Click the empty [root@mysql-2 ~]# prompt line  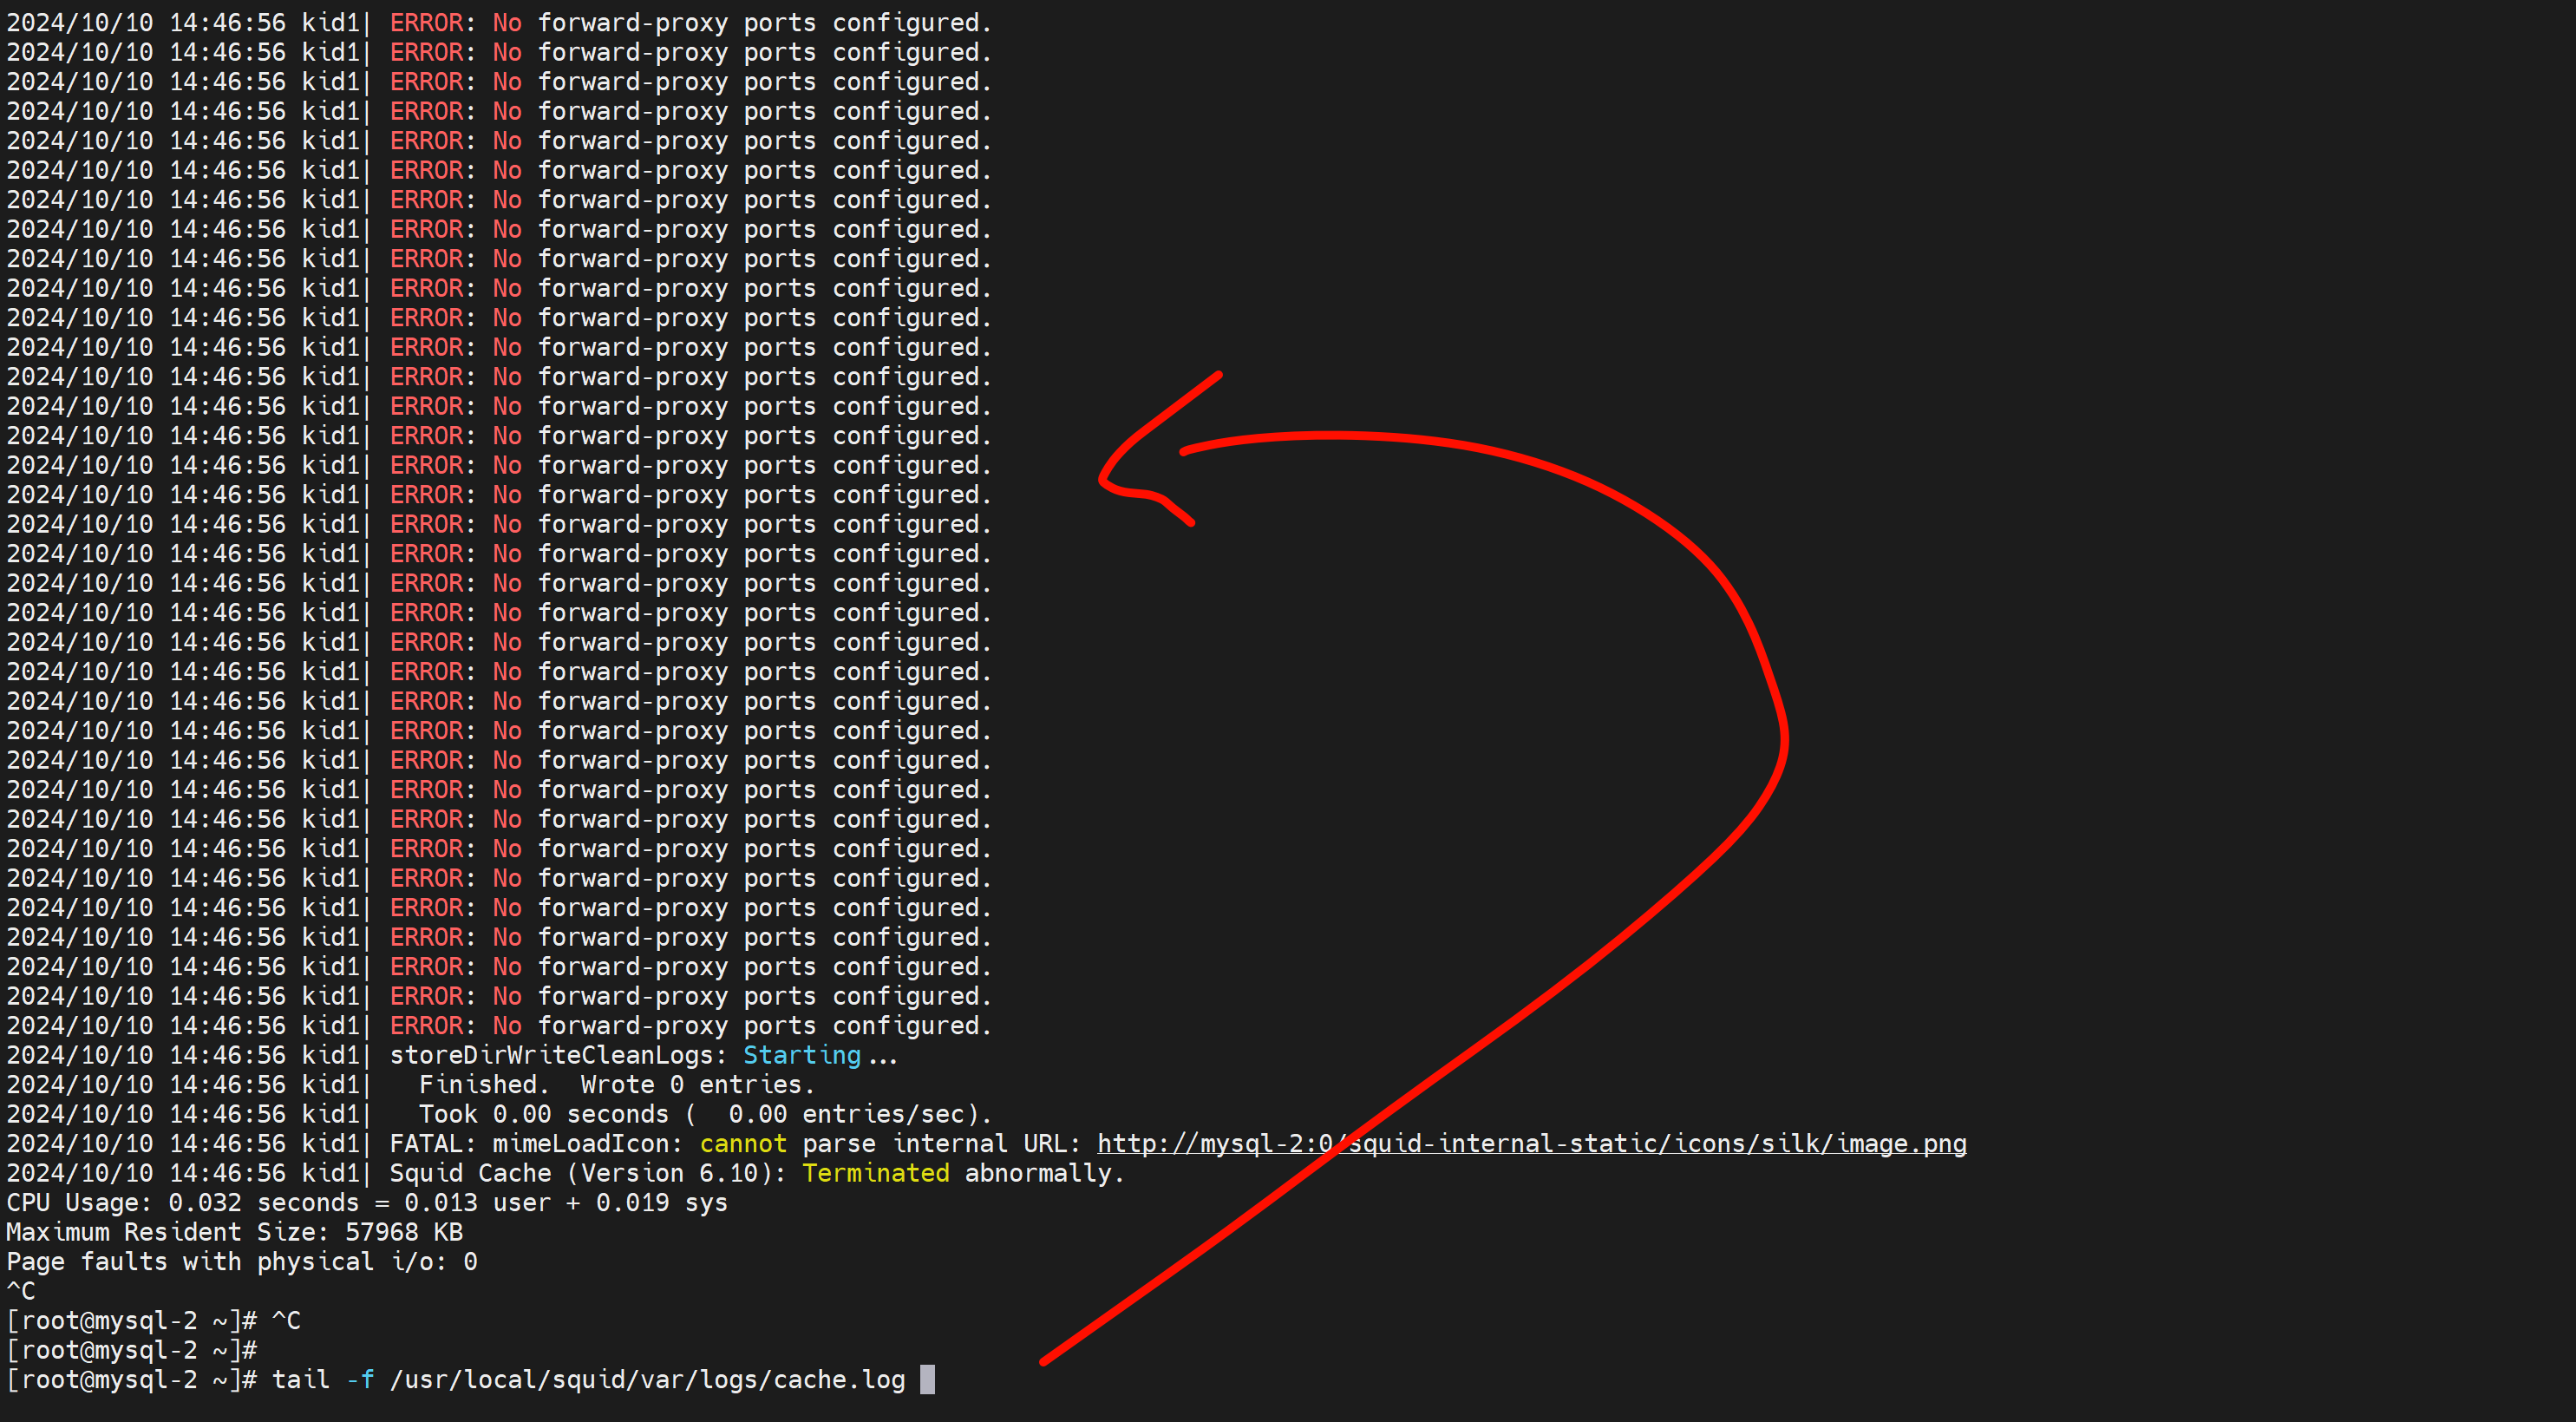pos(131,1351)
